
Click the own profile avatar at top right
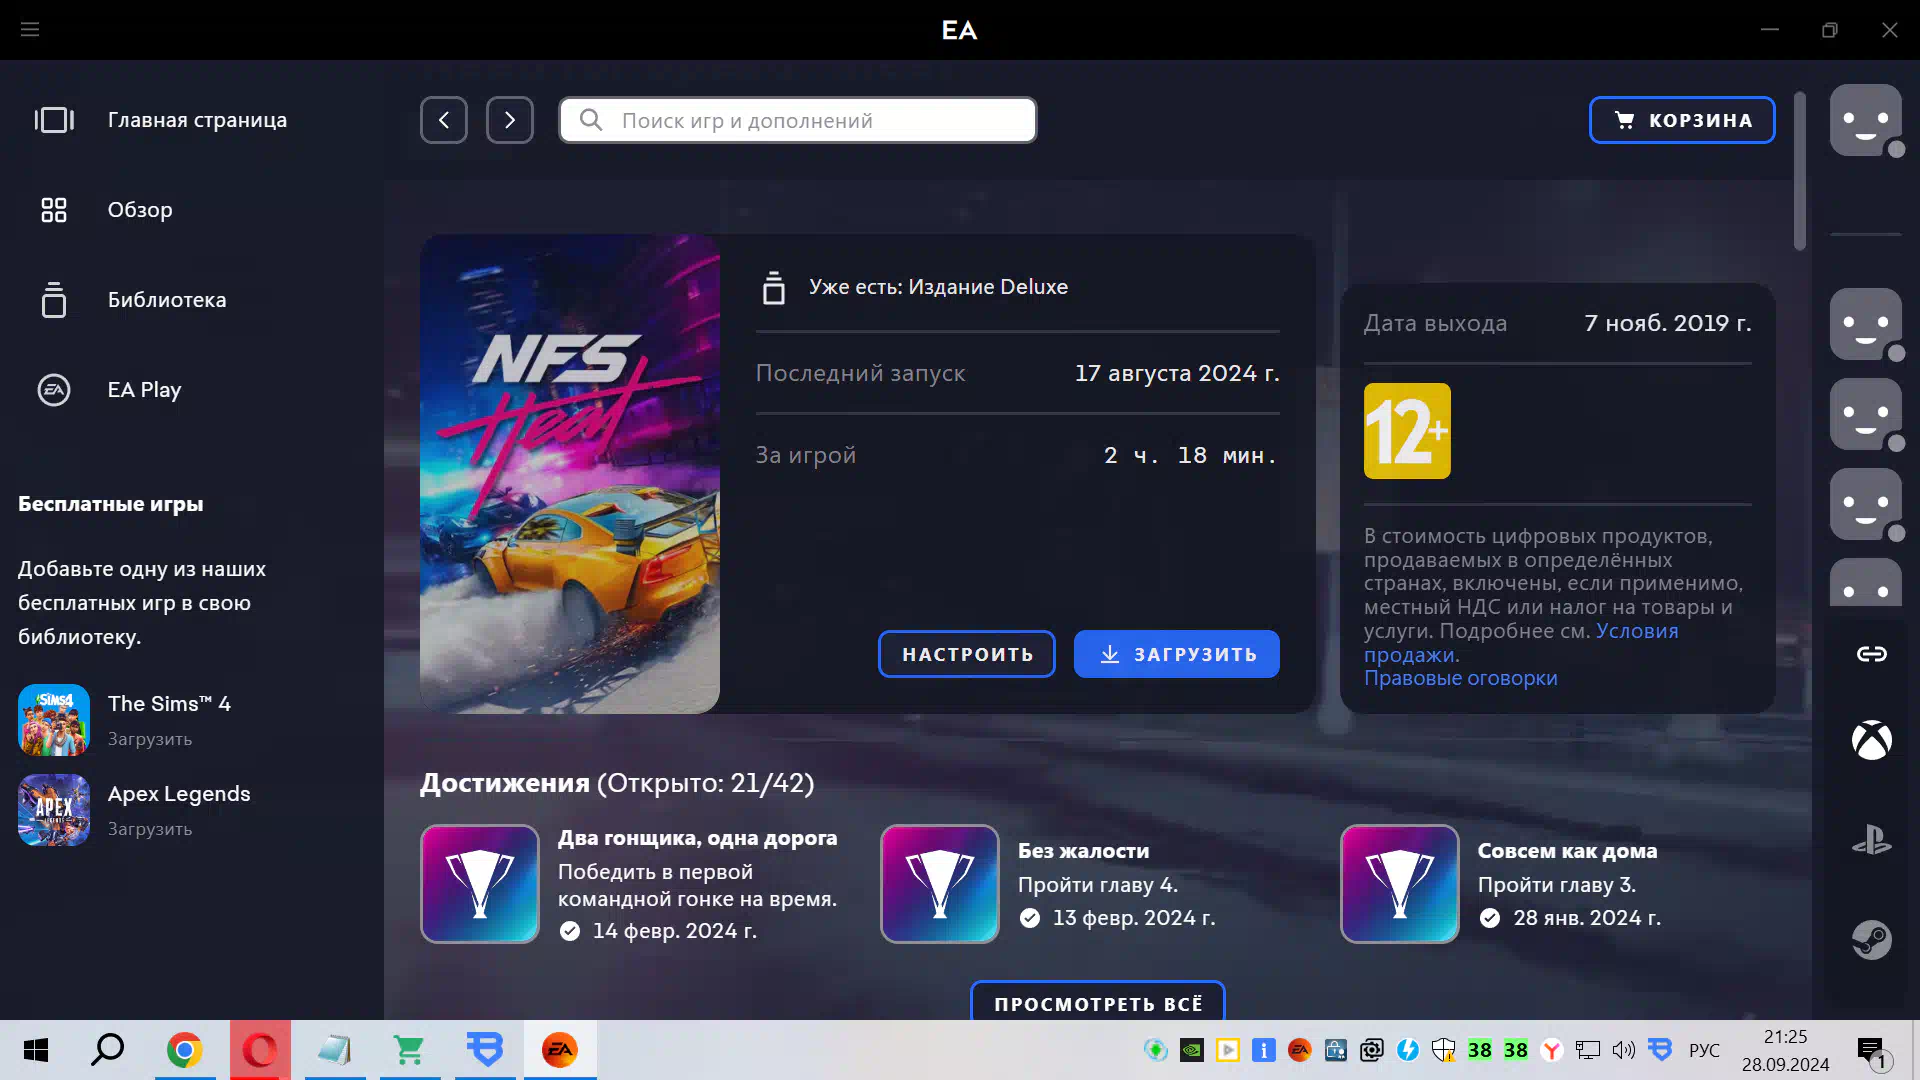click(1866, 120)
